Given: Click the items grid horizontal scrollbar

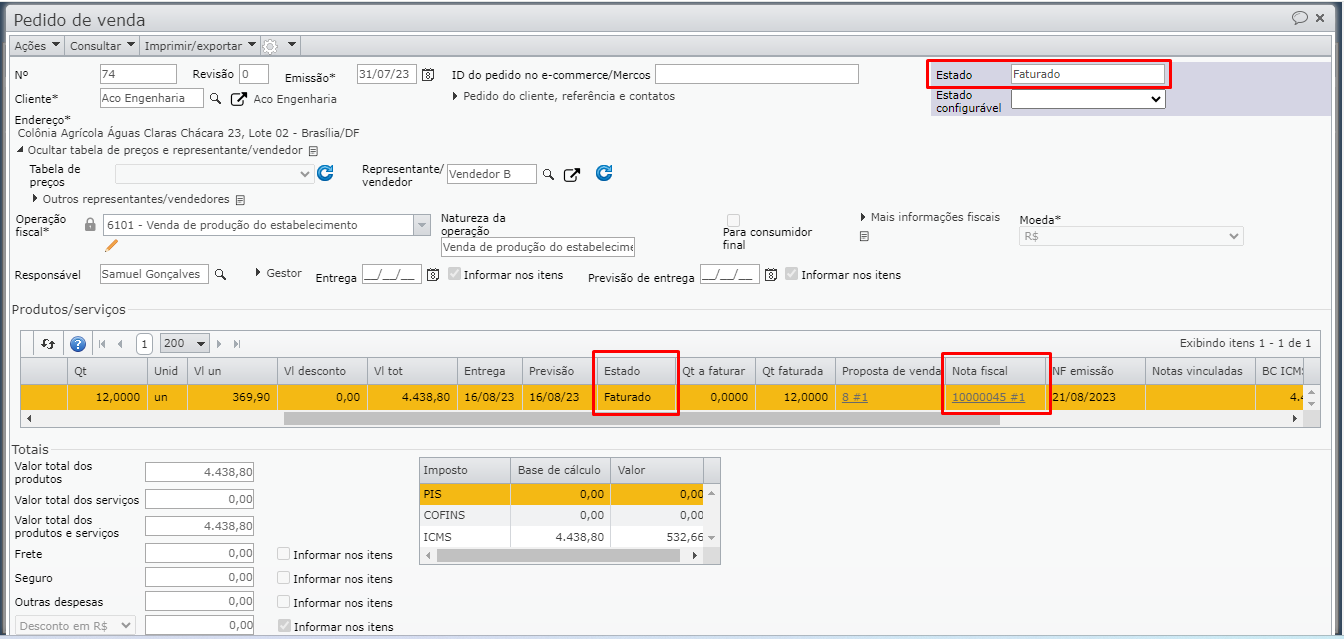Looking at the screenshot, I should click(x=642, y=418).
